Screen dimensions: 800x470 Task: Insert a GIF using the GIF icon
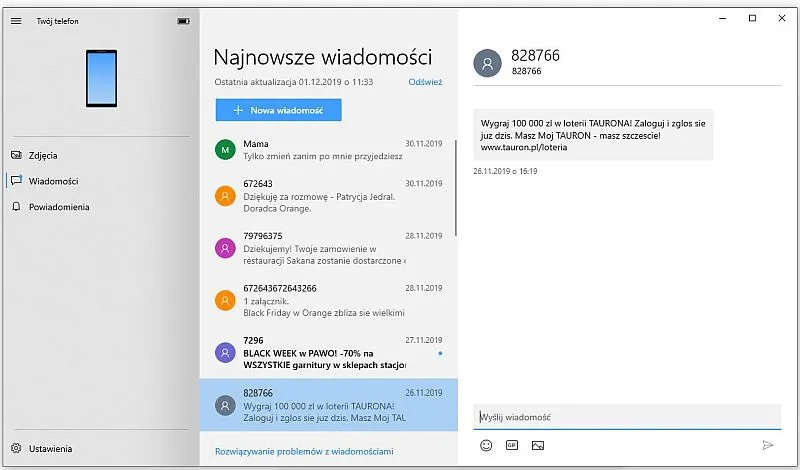click(512, 445)
